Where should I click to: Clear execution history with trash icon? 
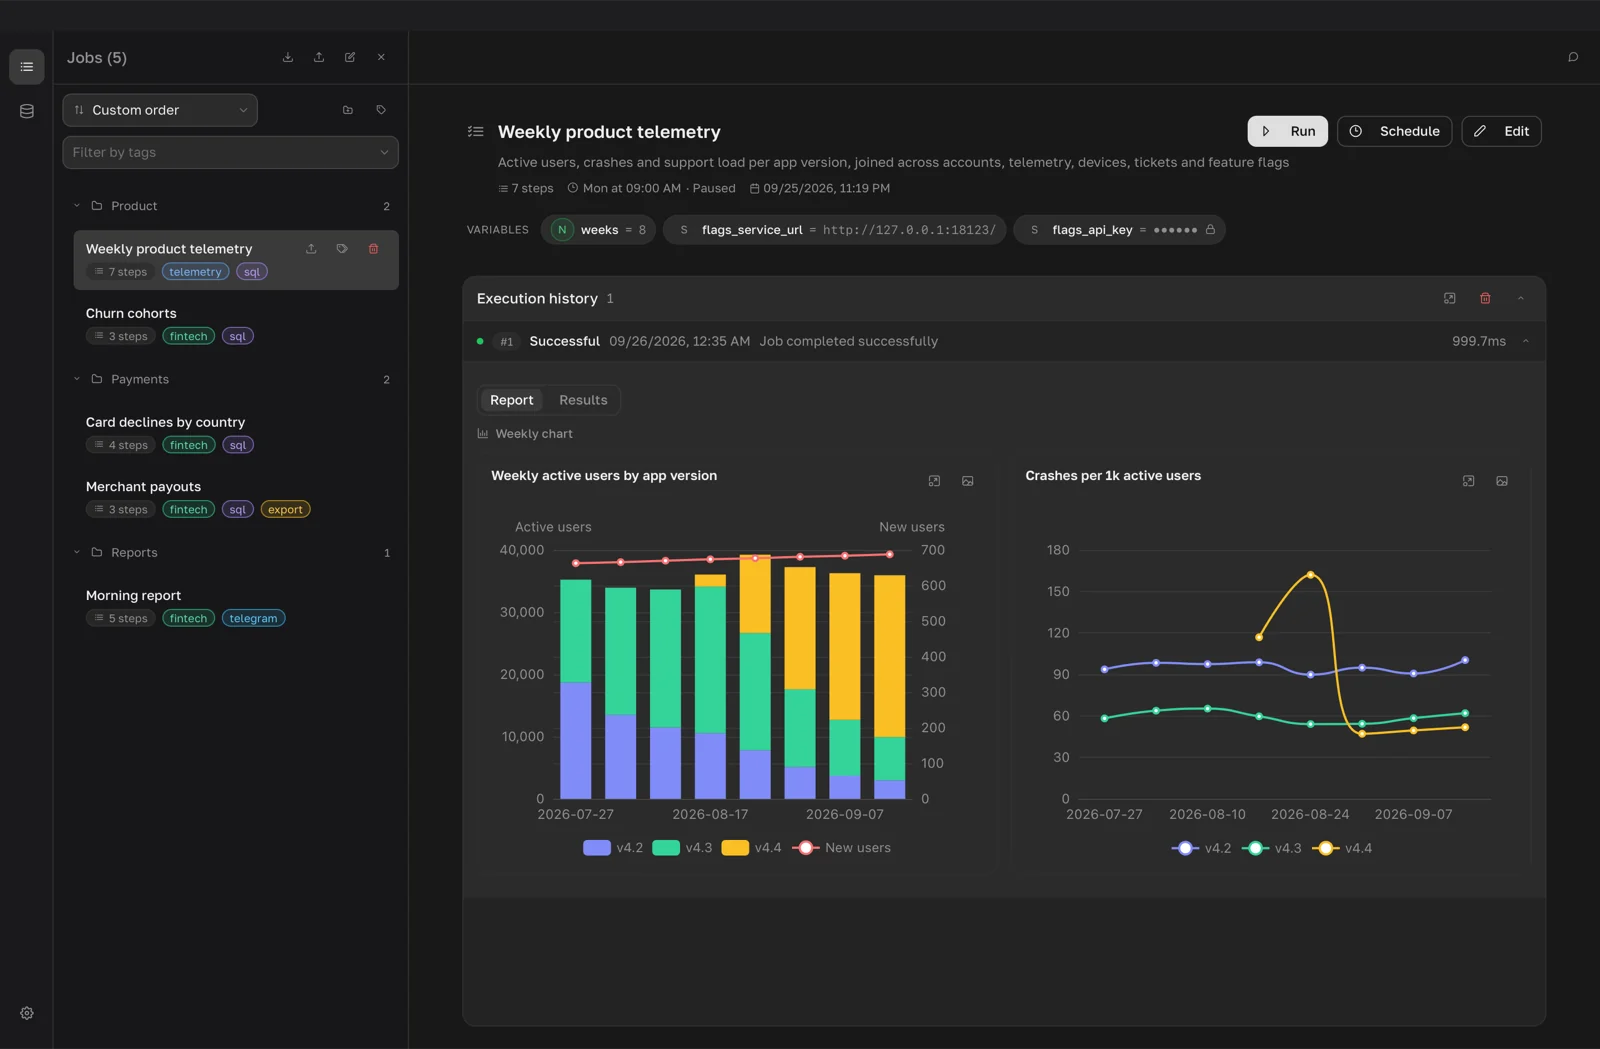coord(1485,298)
